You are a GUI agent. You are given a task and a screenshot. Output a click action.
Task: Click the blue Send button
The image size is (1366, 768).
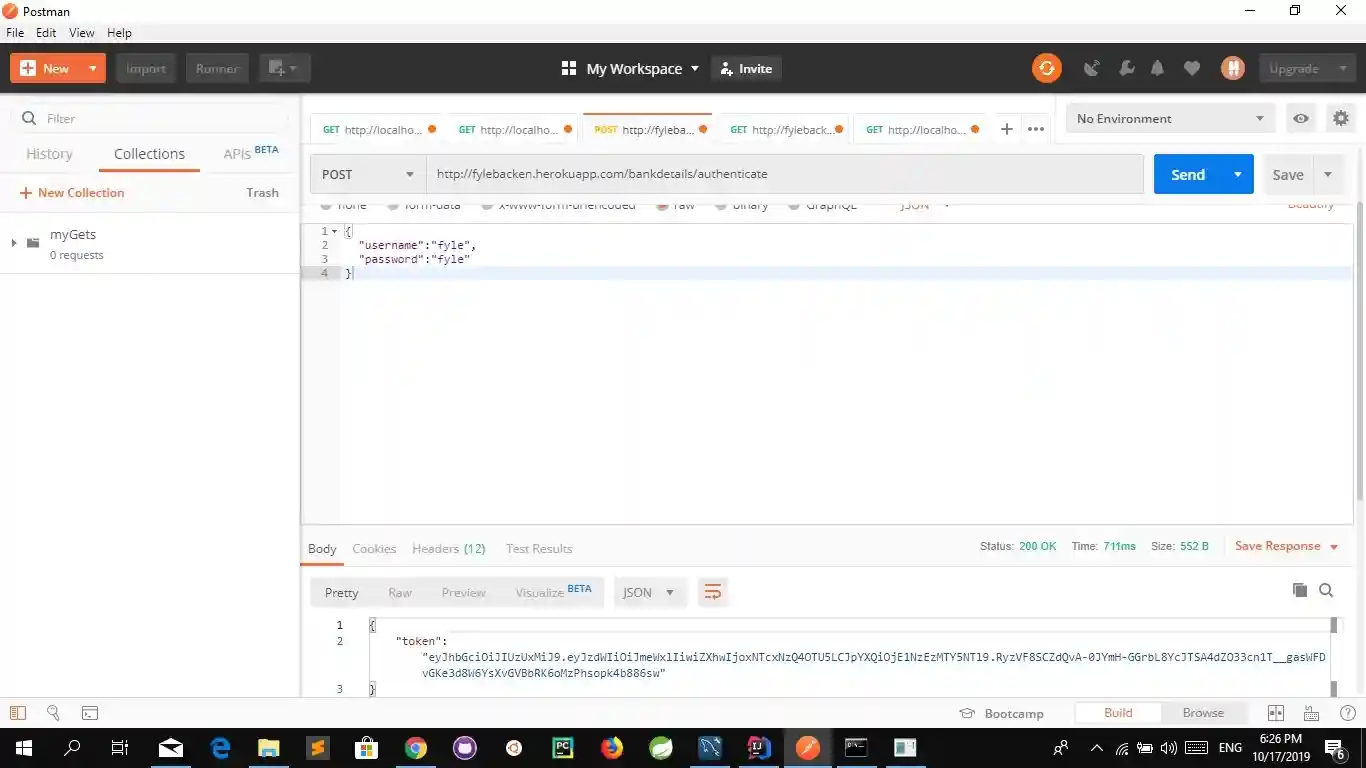point(1188,174)
